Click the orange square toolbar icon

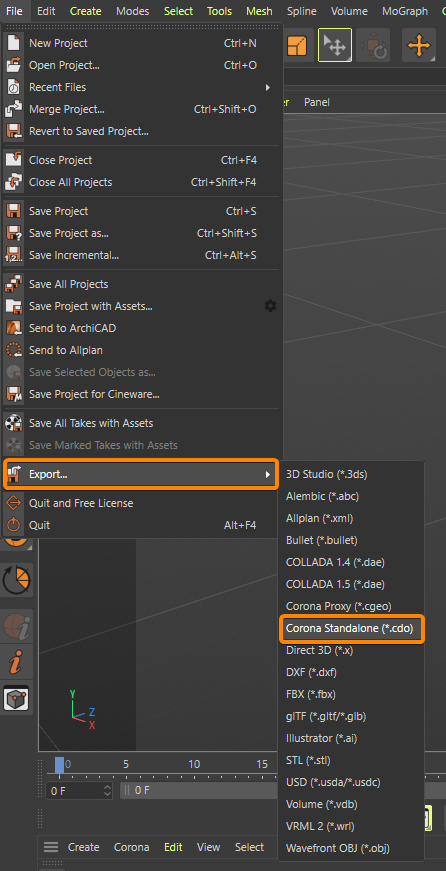point(297,45)
